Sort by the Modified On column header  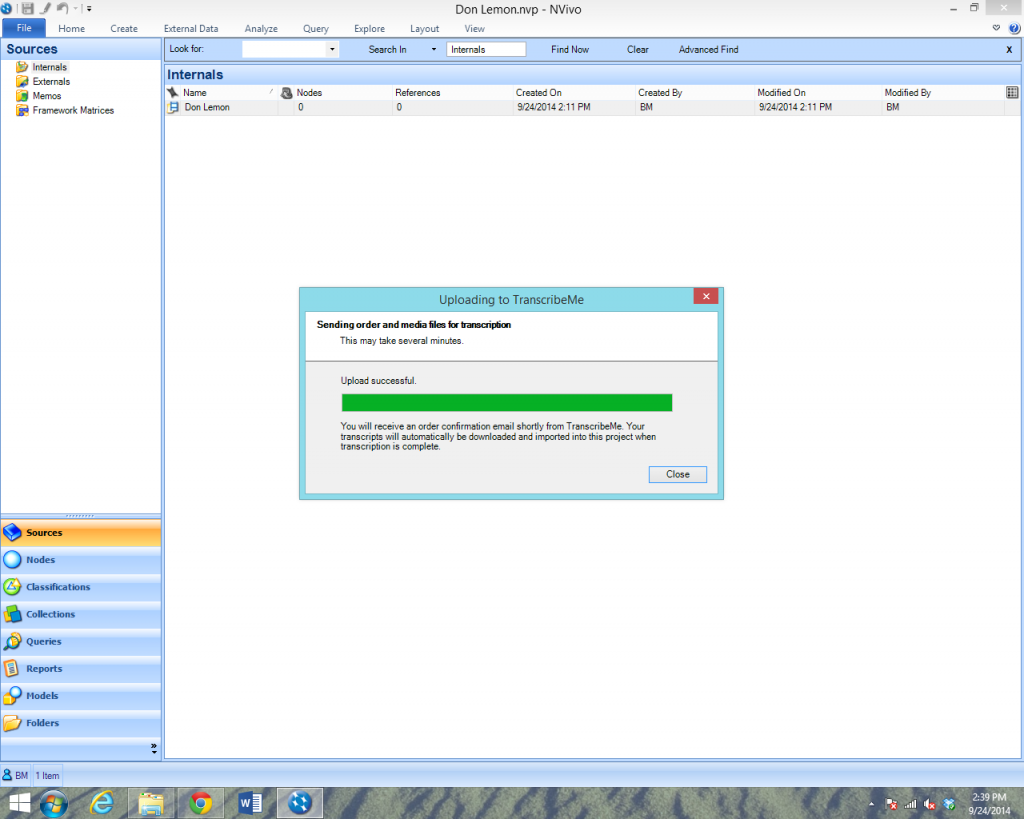816,93
